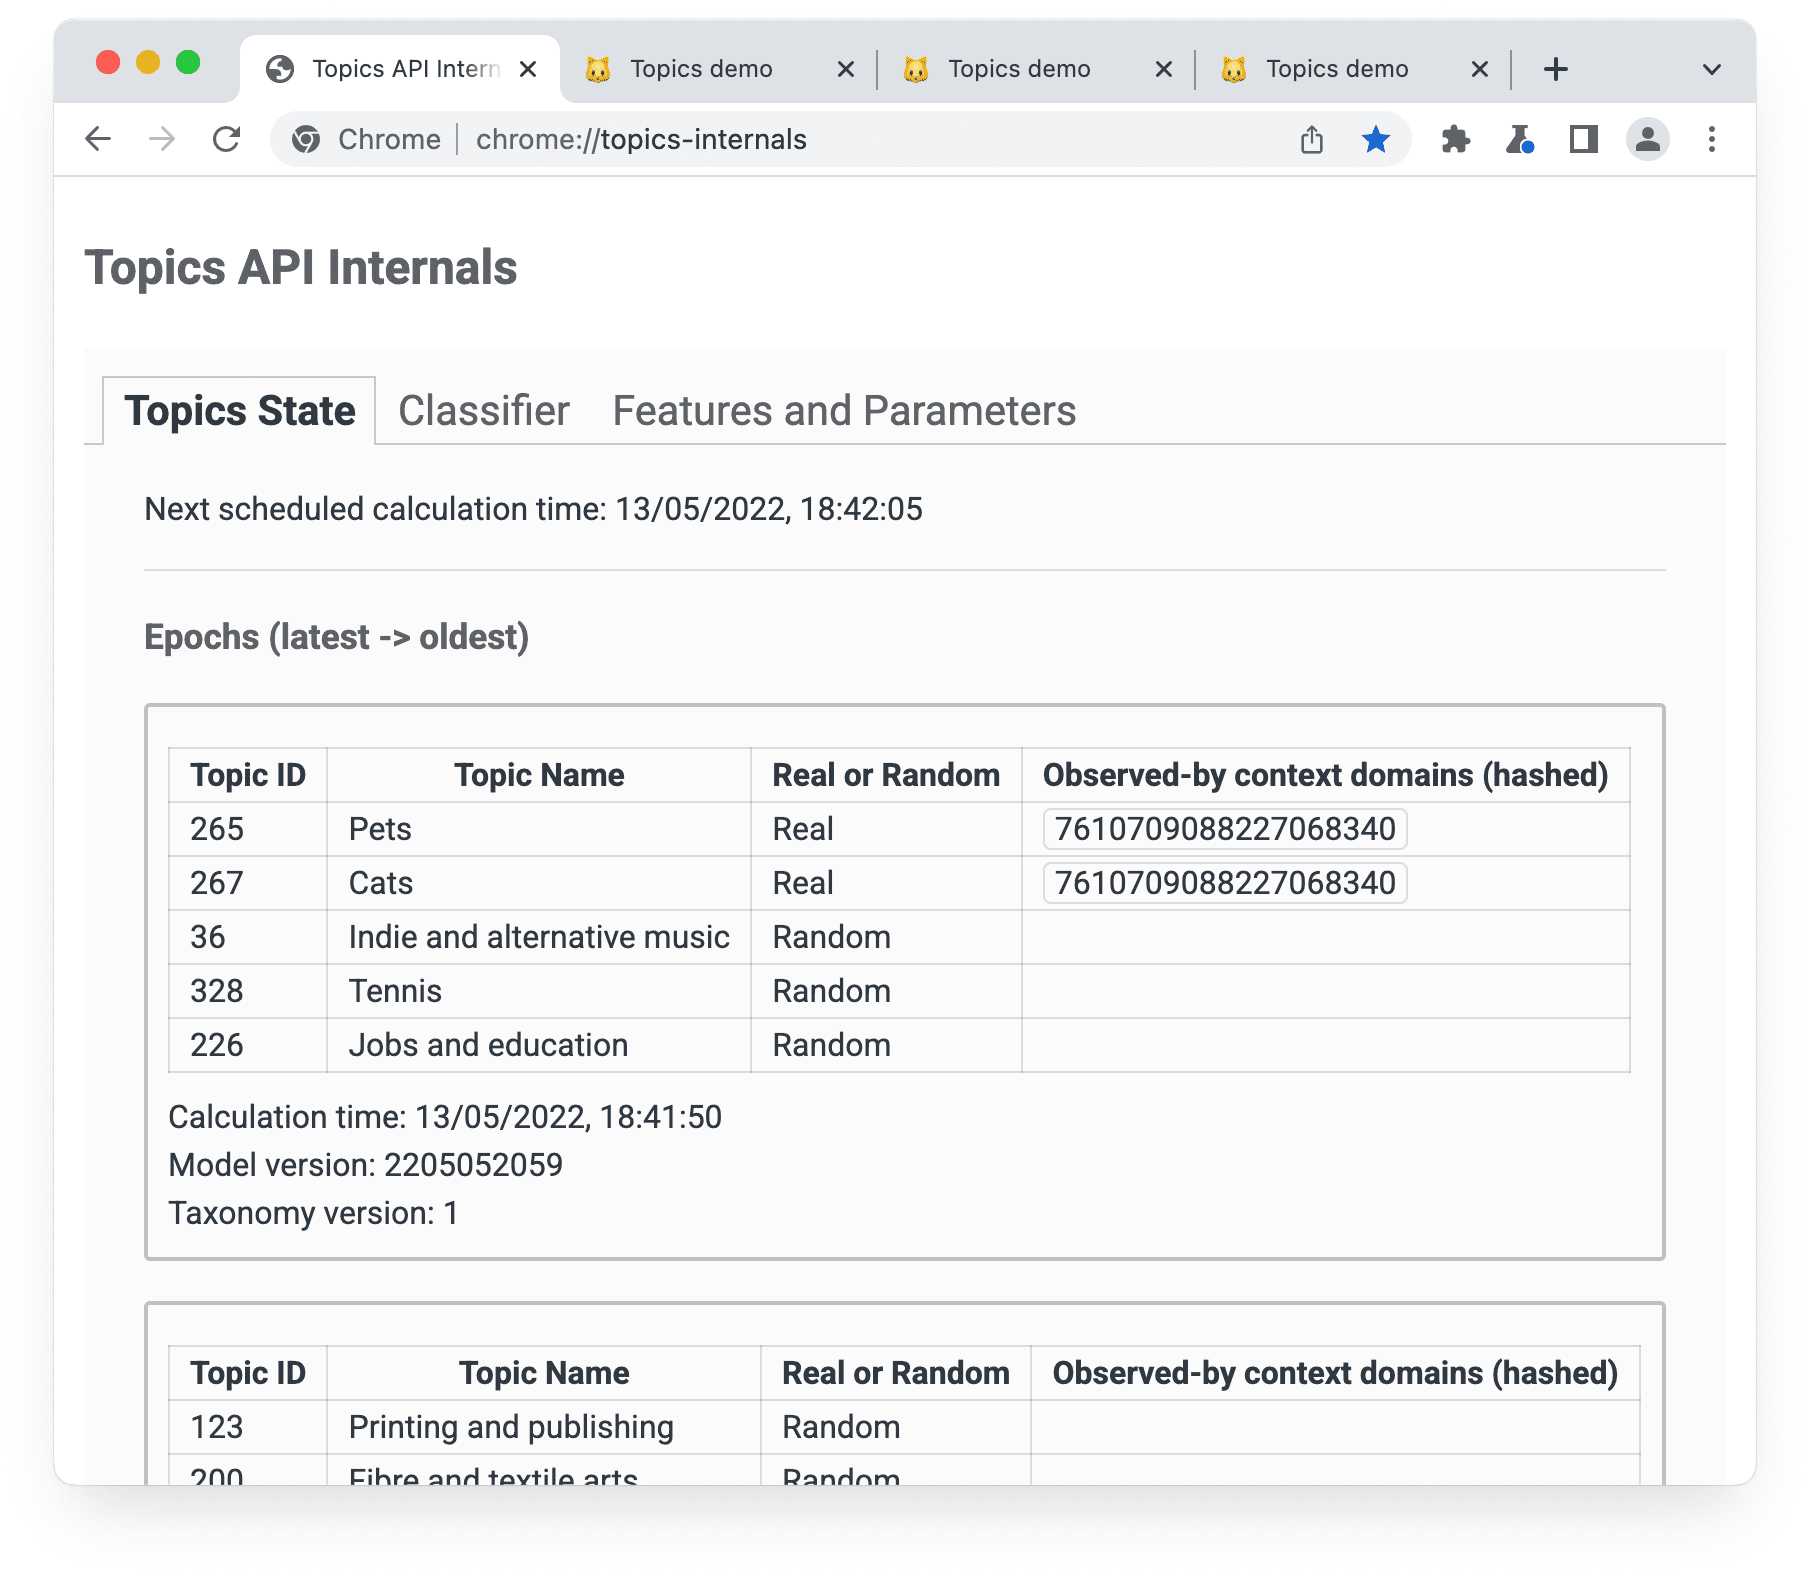Click the forward navigation arrow

tap(163, 139)
